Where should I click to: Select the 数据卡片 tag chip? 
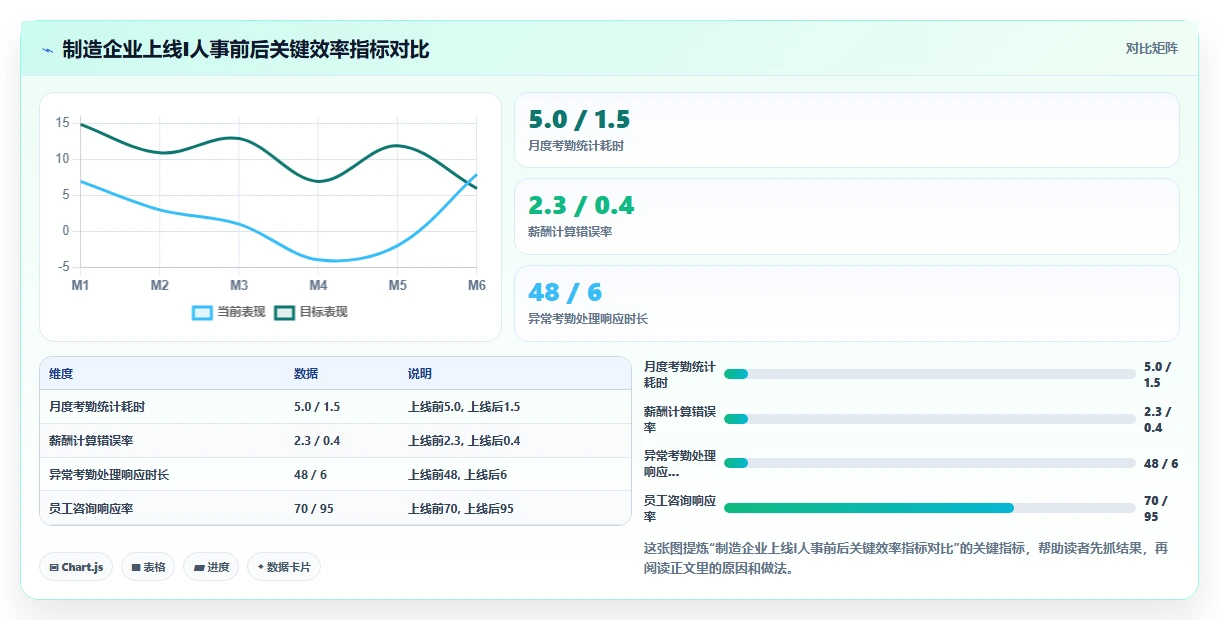[284, 567]
